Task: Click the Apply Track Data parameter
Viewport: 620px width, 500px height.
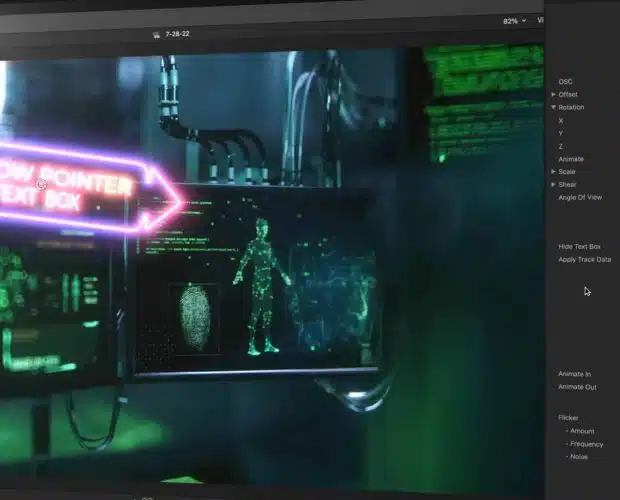Action: 584,260
